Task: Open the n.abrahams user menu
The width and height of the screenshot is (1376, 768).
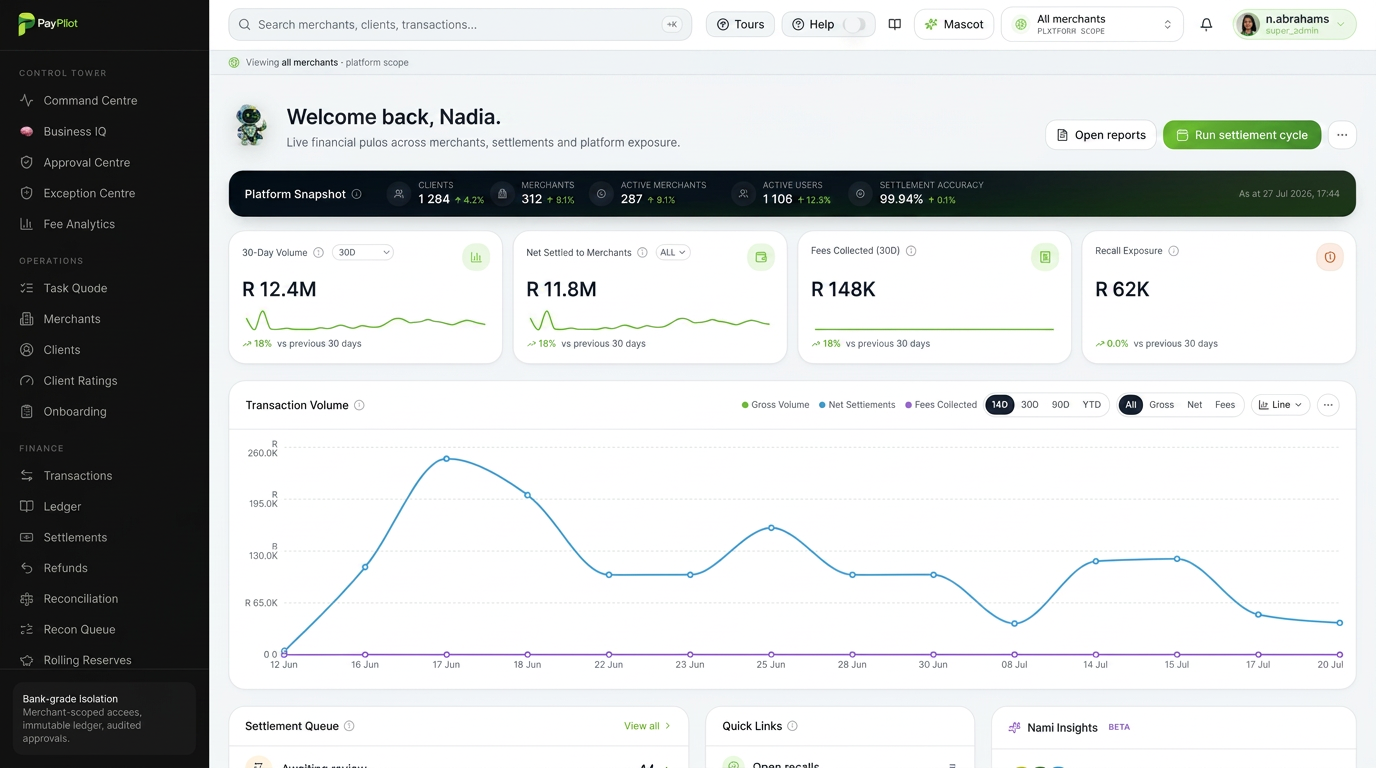Action: click(x=1295, y=24)
